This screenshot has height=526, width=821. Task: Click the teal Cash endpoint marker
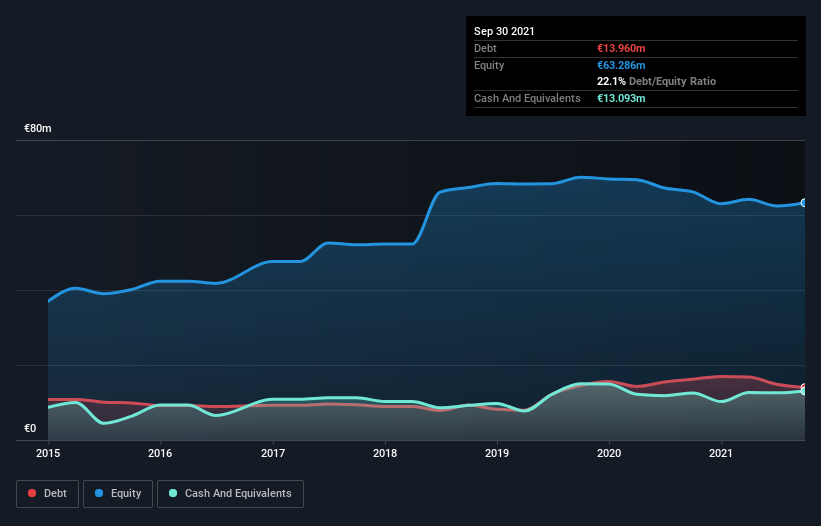coord(803,391)
